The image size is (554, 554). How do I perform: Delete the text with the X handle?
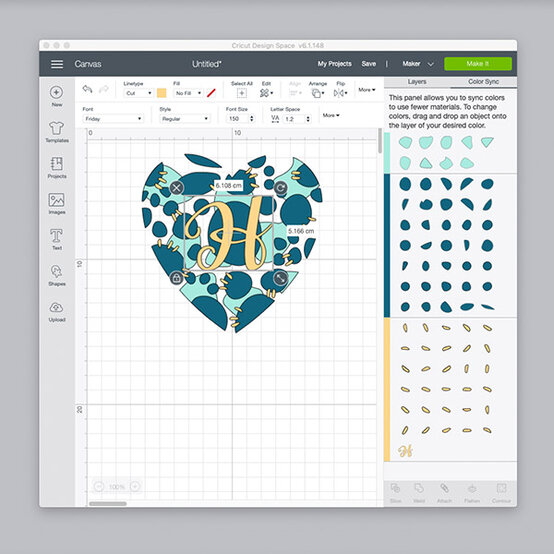pyautogui.click(x=176, y=188)
